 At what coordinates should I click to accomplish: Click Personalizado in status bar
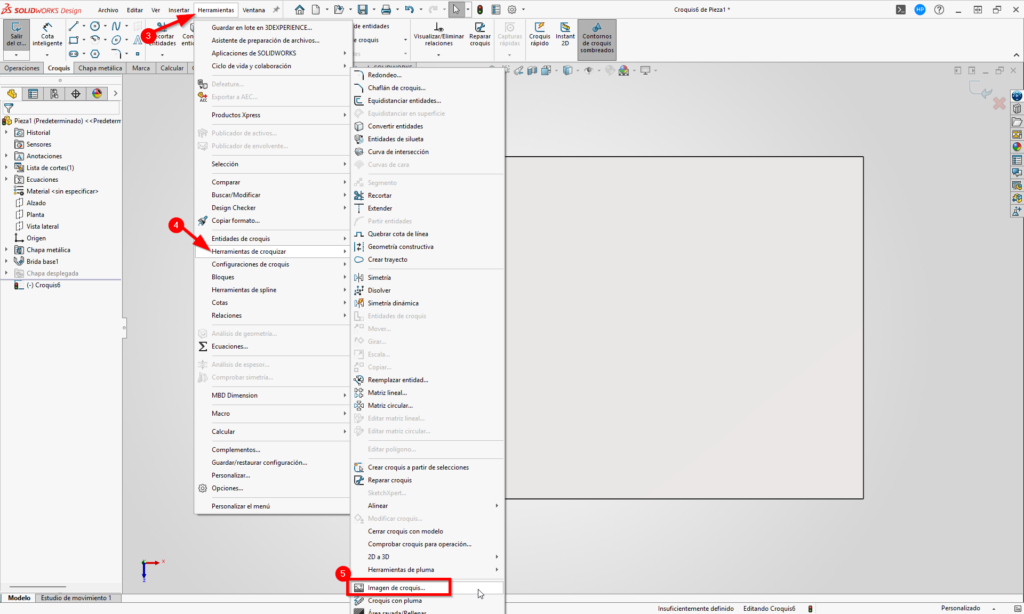click(x=960, y=608)
